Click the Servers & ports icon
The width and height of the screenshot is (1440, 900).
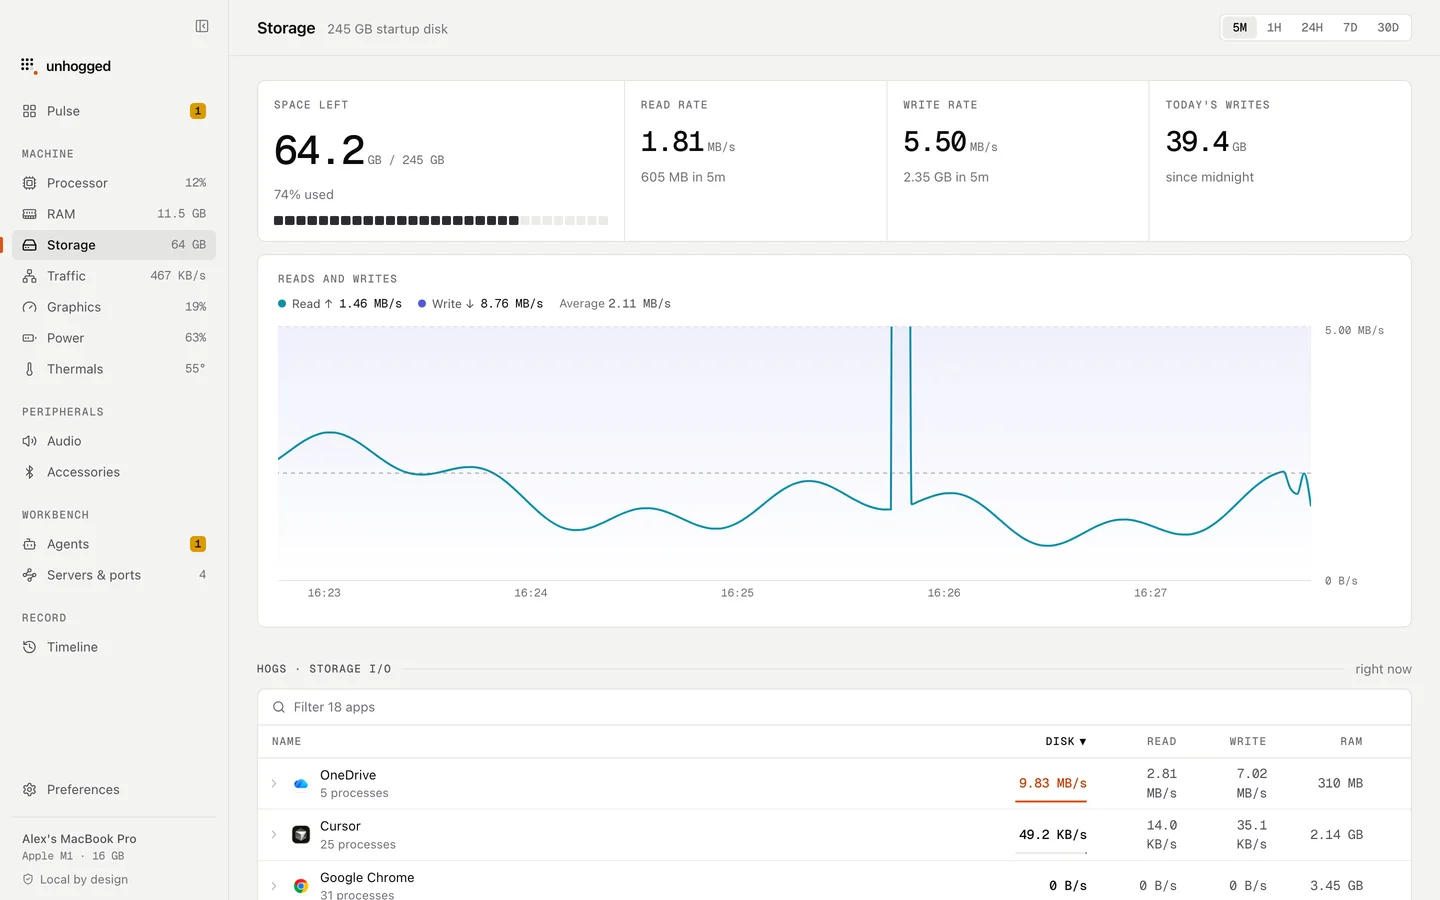[29, 575]
